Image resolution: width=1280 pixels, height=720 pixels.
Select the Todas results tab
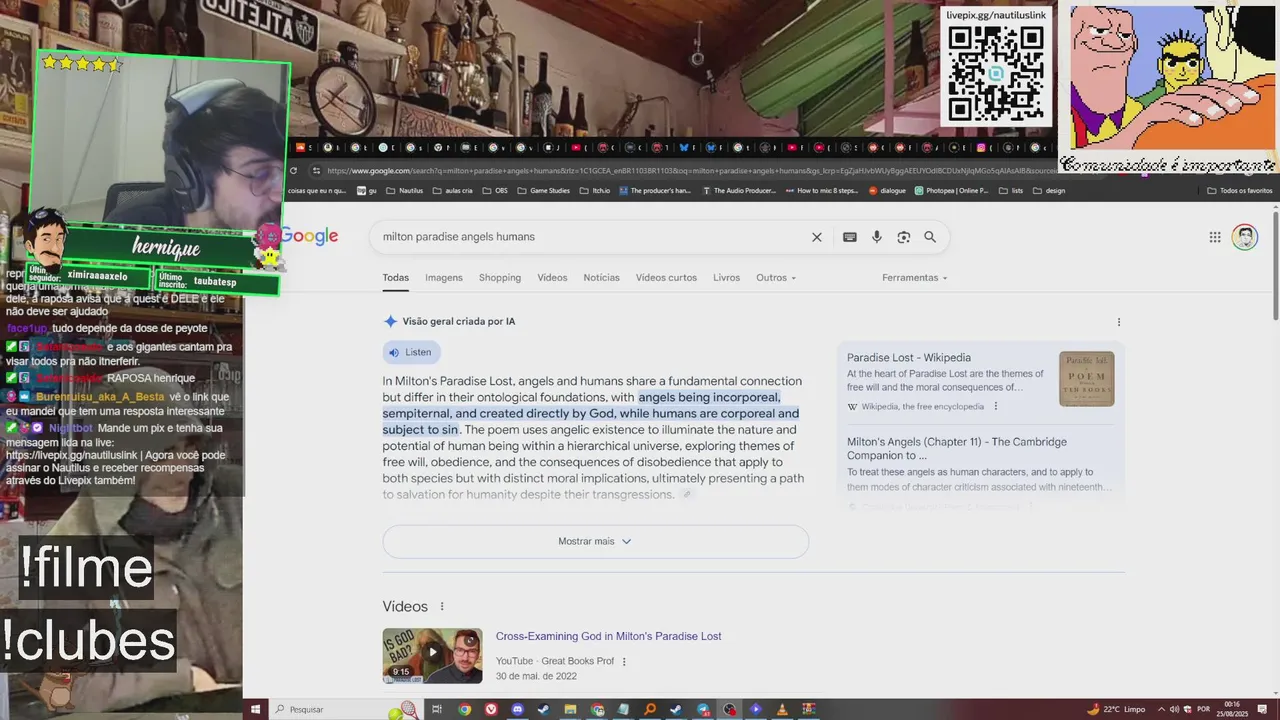[x=395, y=277]
